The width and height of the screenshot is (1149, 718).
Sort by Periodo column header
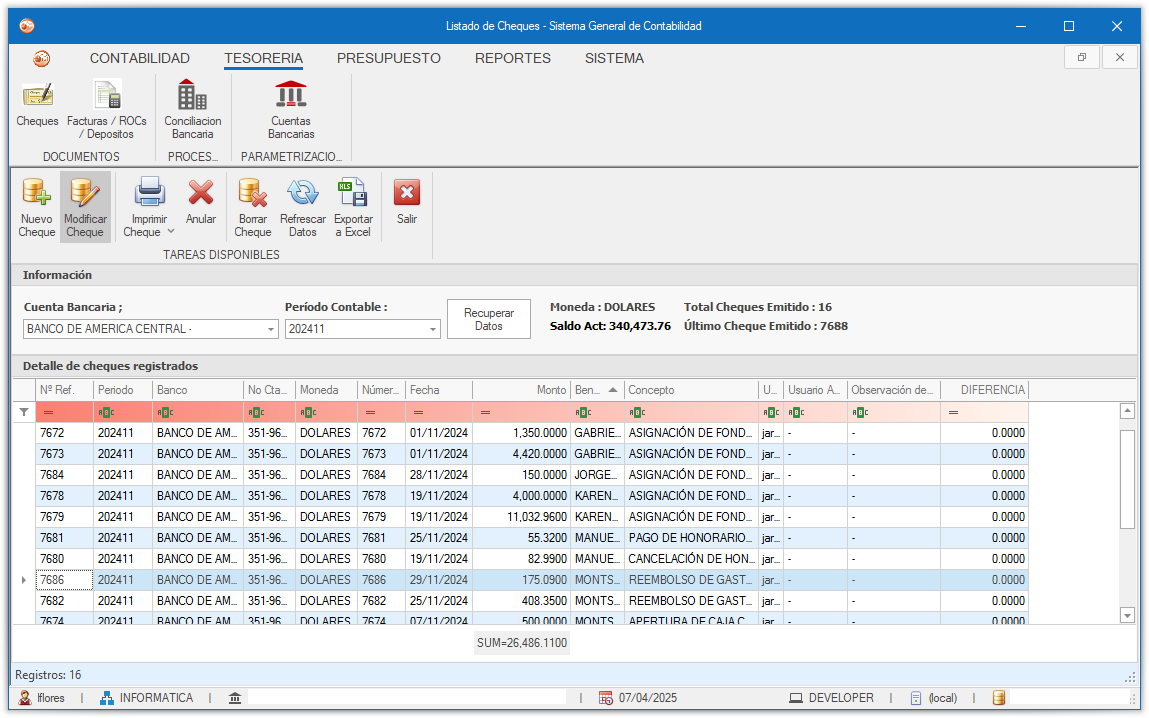click(123, 391)
